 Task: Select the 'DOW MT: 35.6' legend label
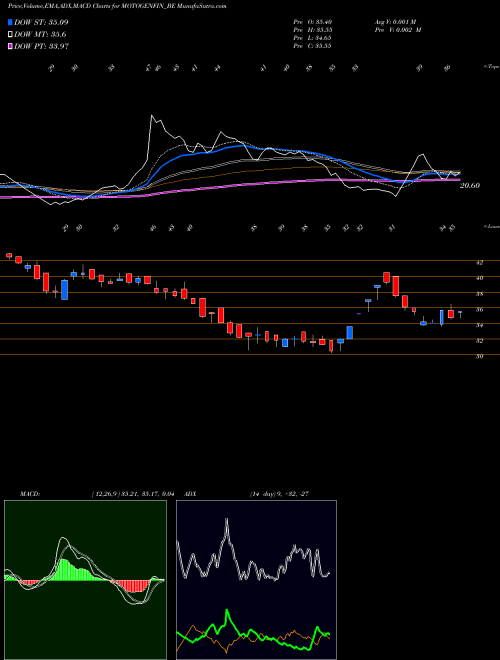pyautogui.click(x=40, y=35)
